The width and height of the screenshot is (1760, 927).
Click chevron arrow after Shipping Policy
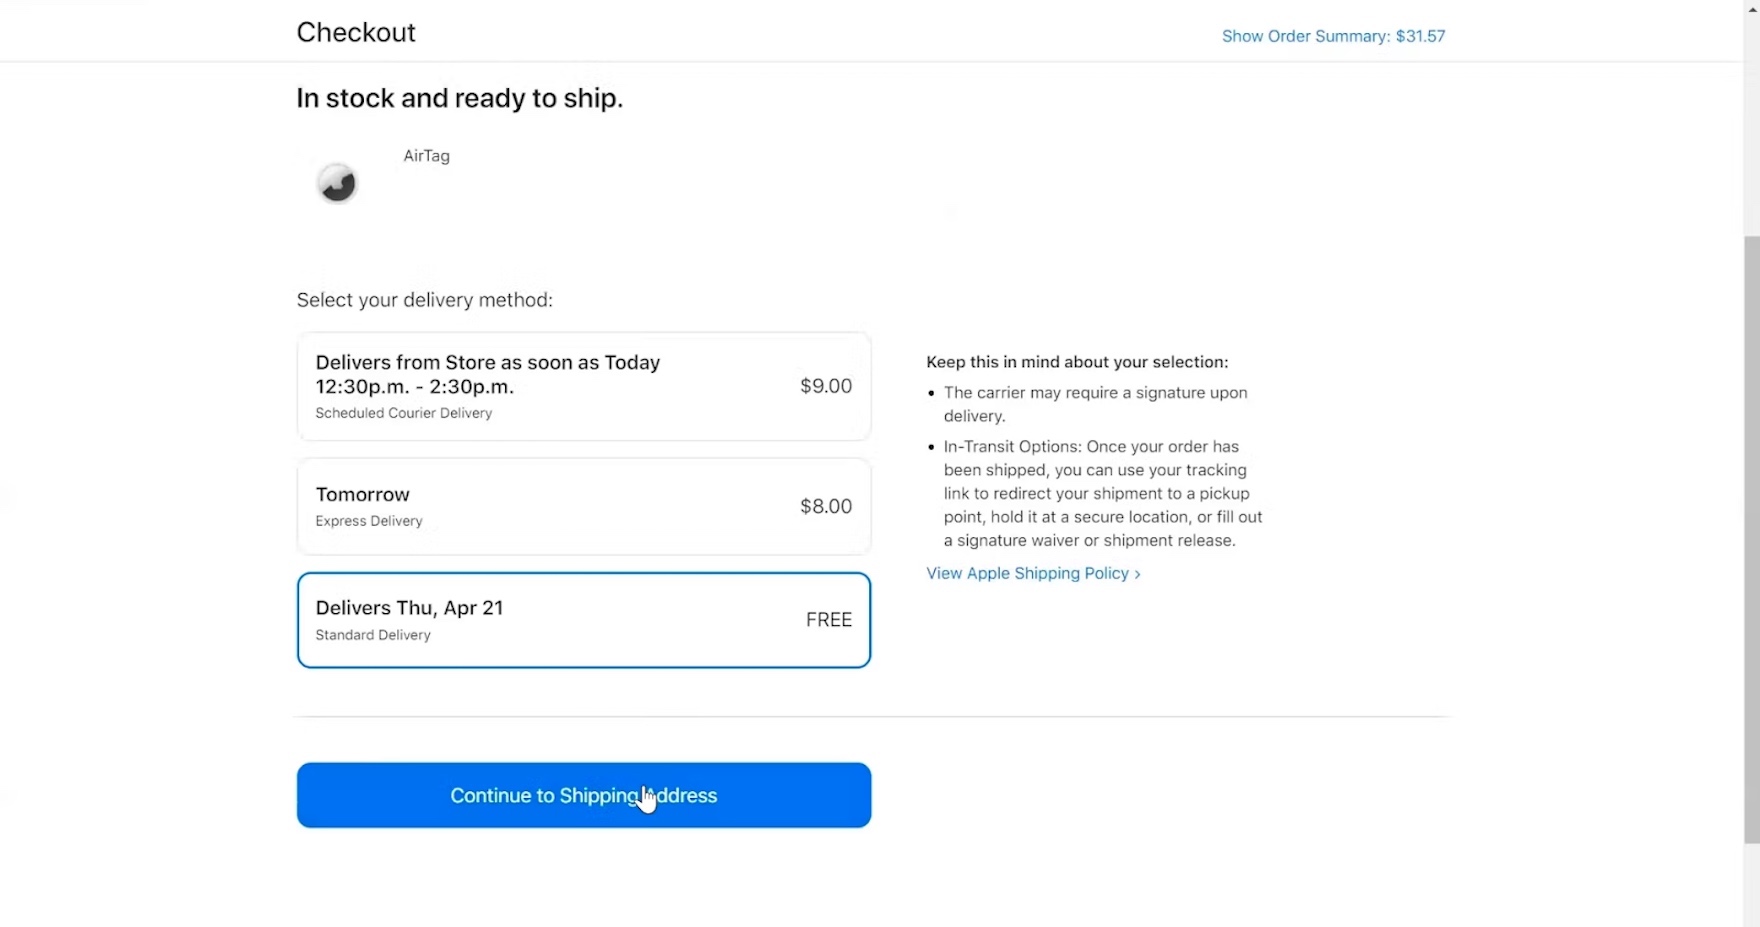click(x=1137, y=574)
